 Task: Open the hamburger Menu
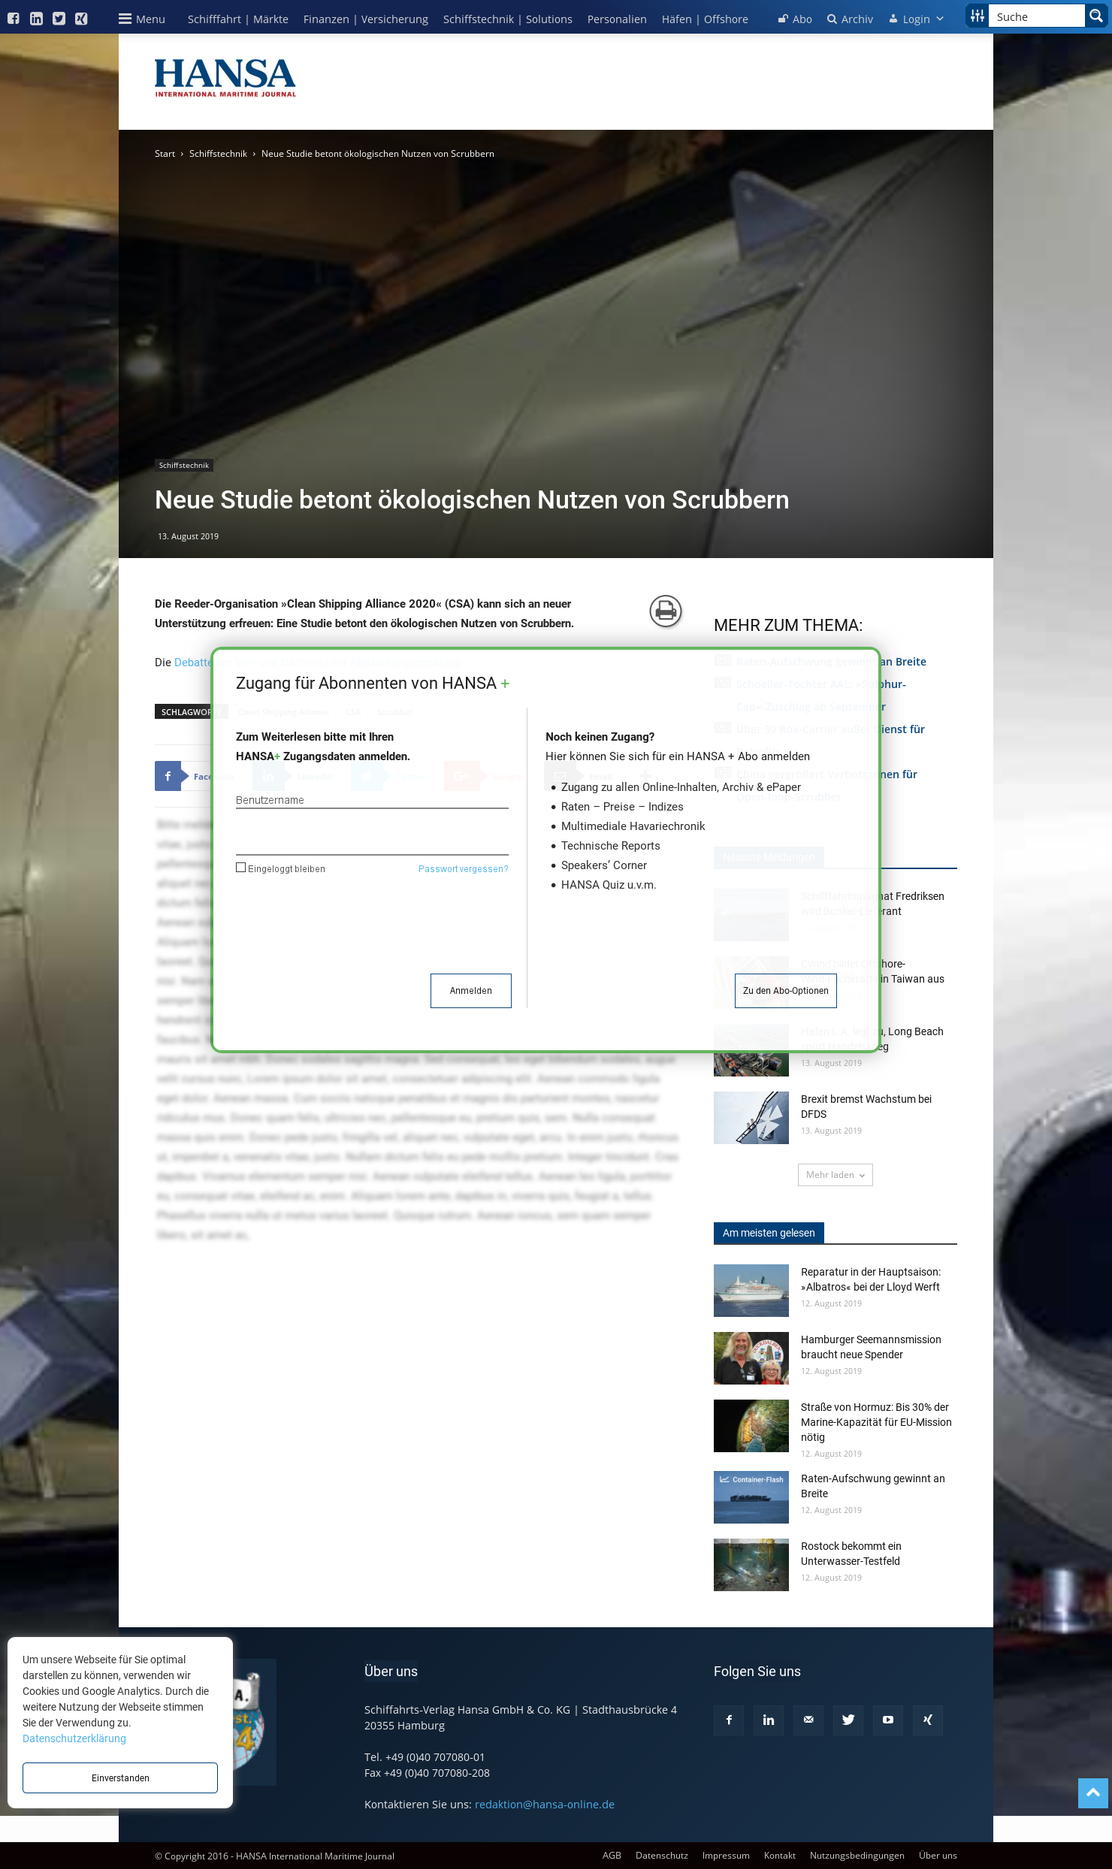pyautogui.click(x=142, y=19)
